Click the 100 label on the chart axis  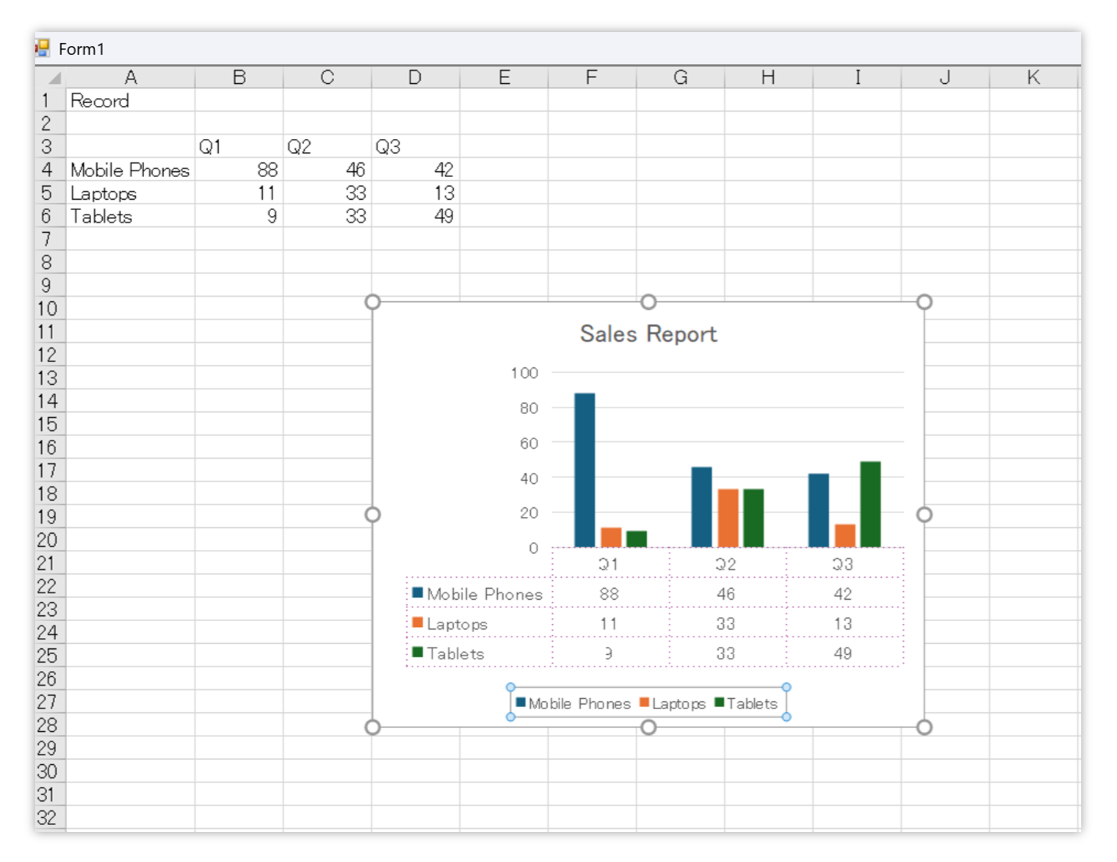524,373
